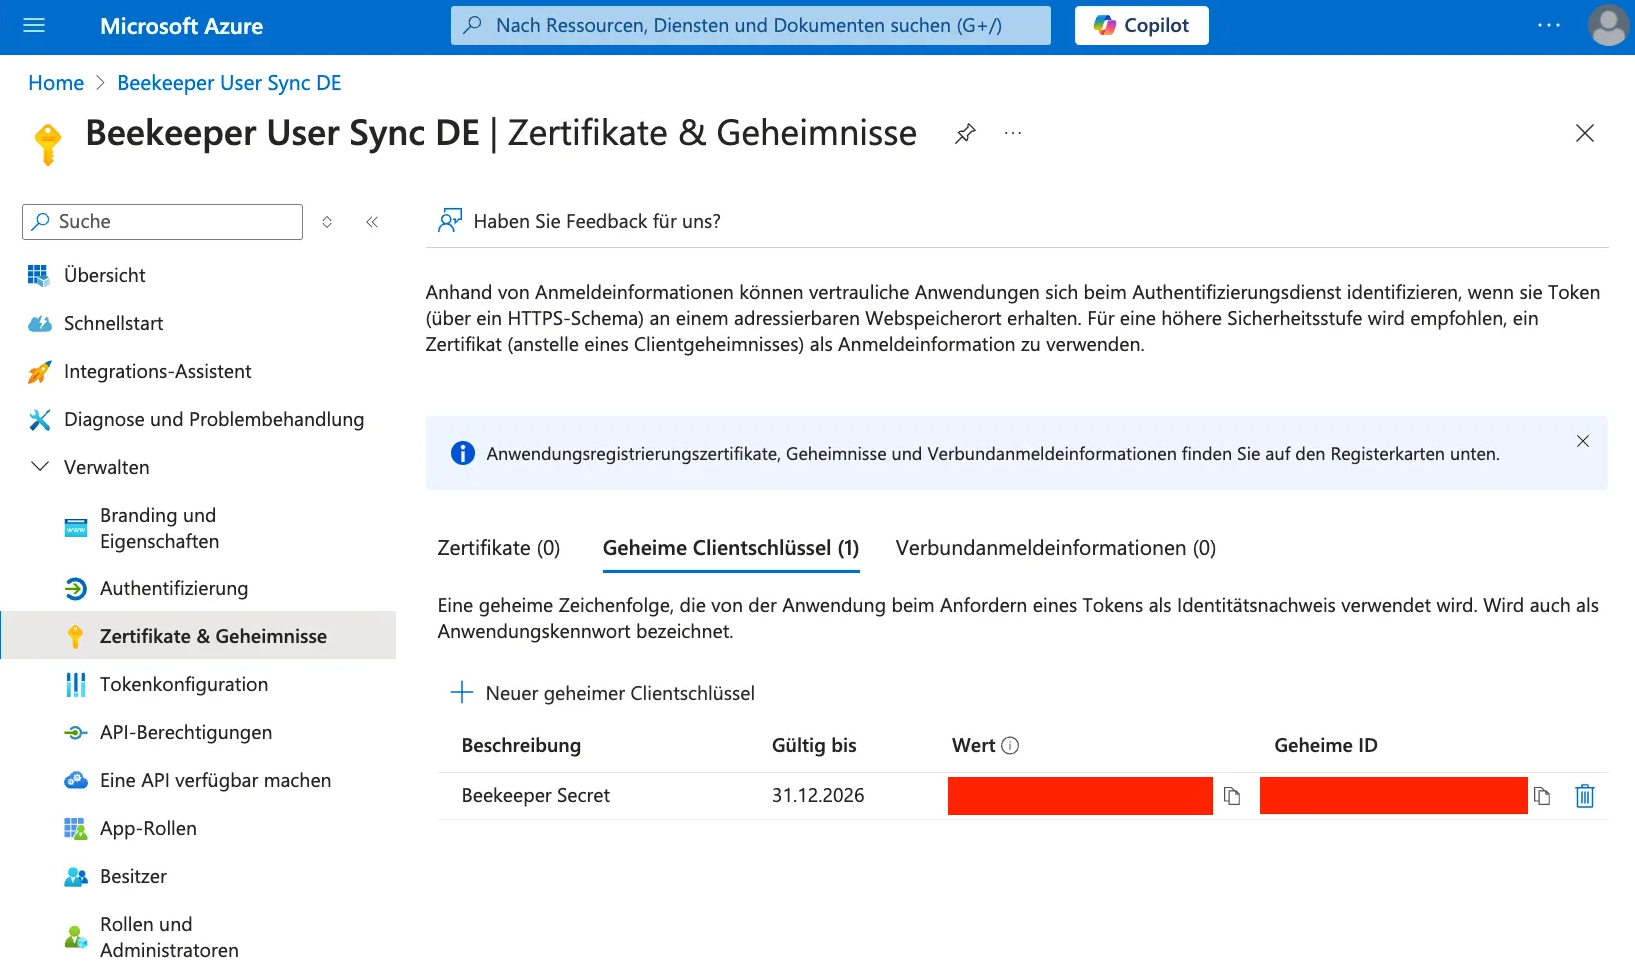The height and width of the screenshot is (965, 1635).
Task: Open the top bar more options ellipsis
Action: 1548,26
